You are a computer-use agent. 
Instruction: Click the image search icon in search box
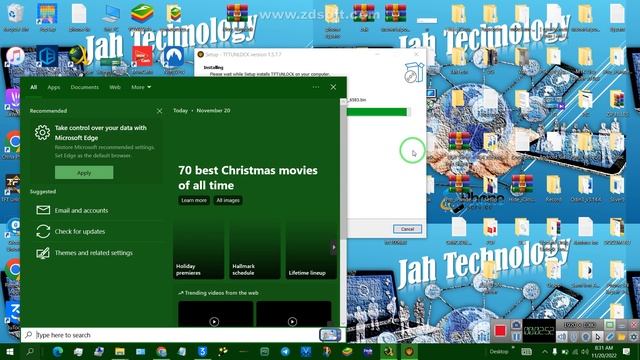click(x=330, y=335)
